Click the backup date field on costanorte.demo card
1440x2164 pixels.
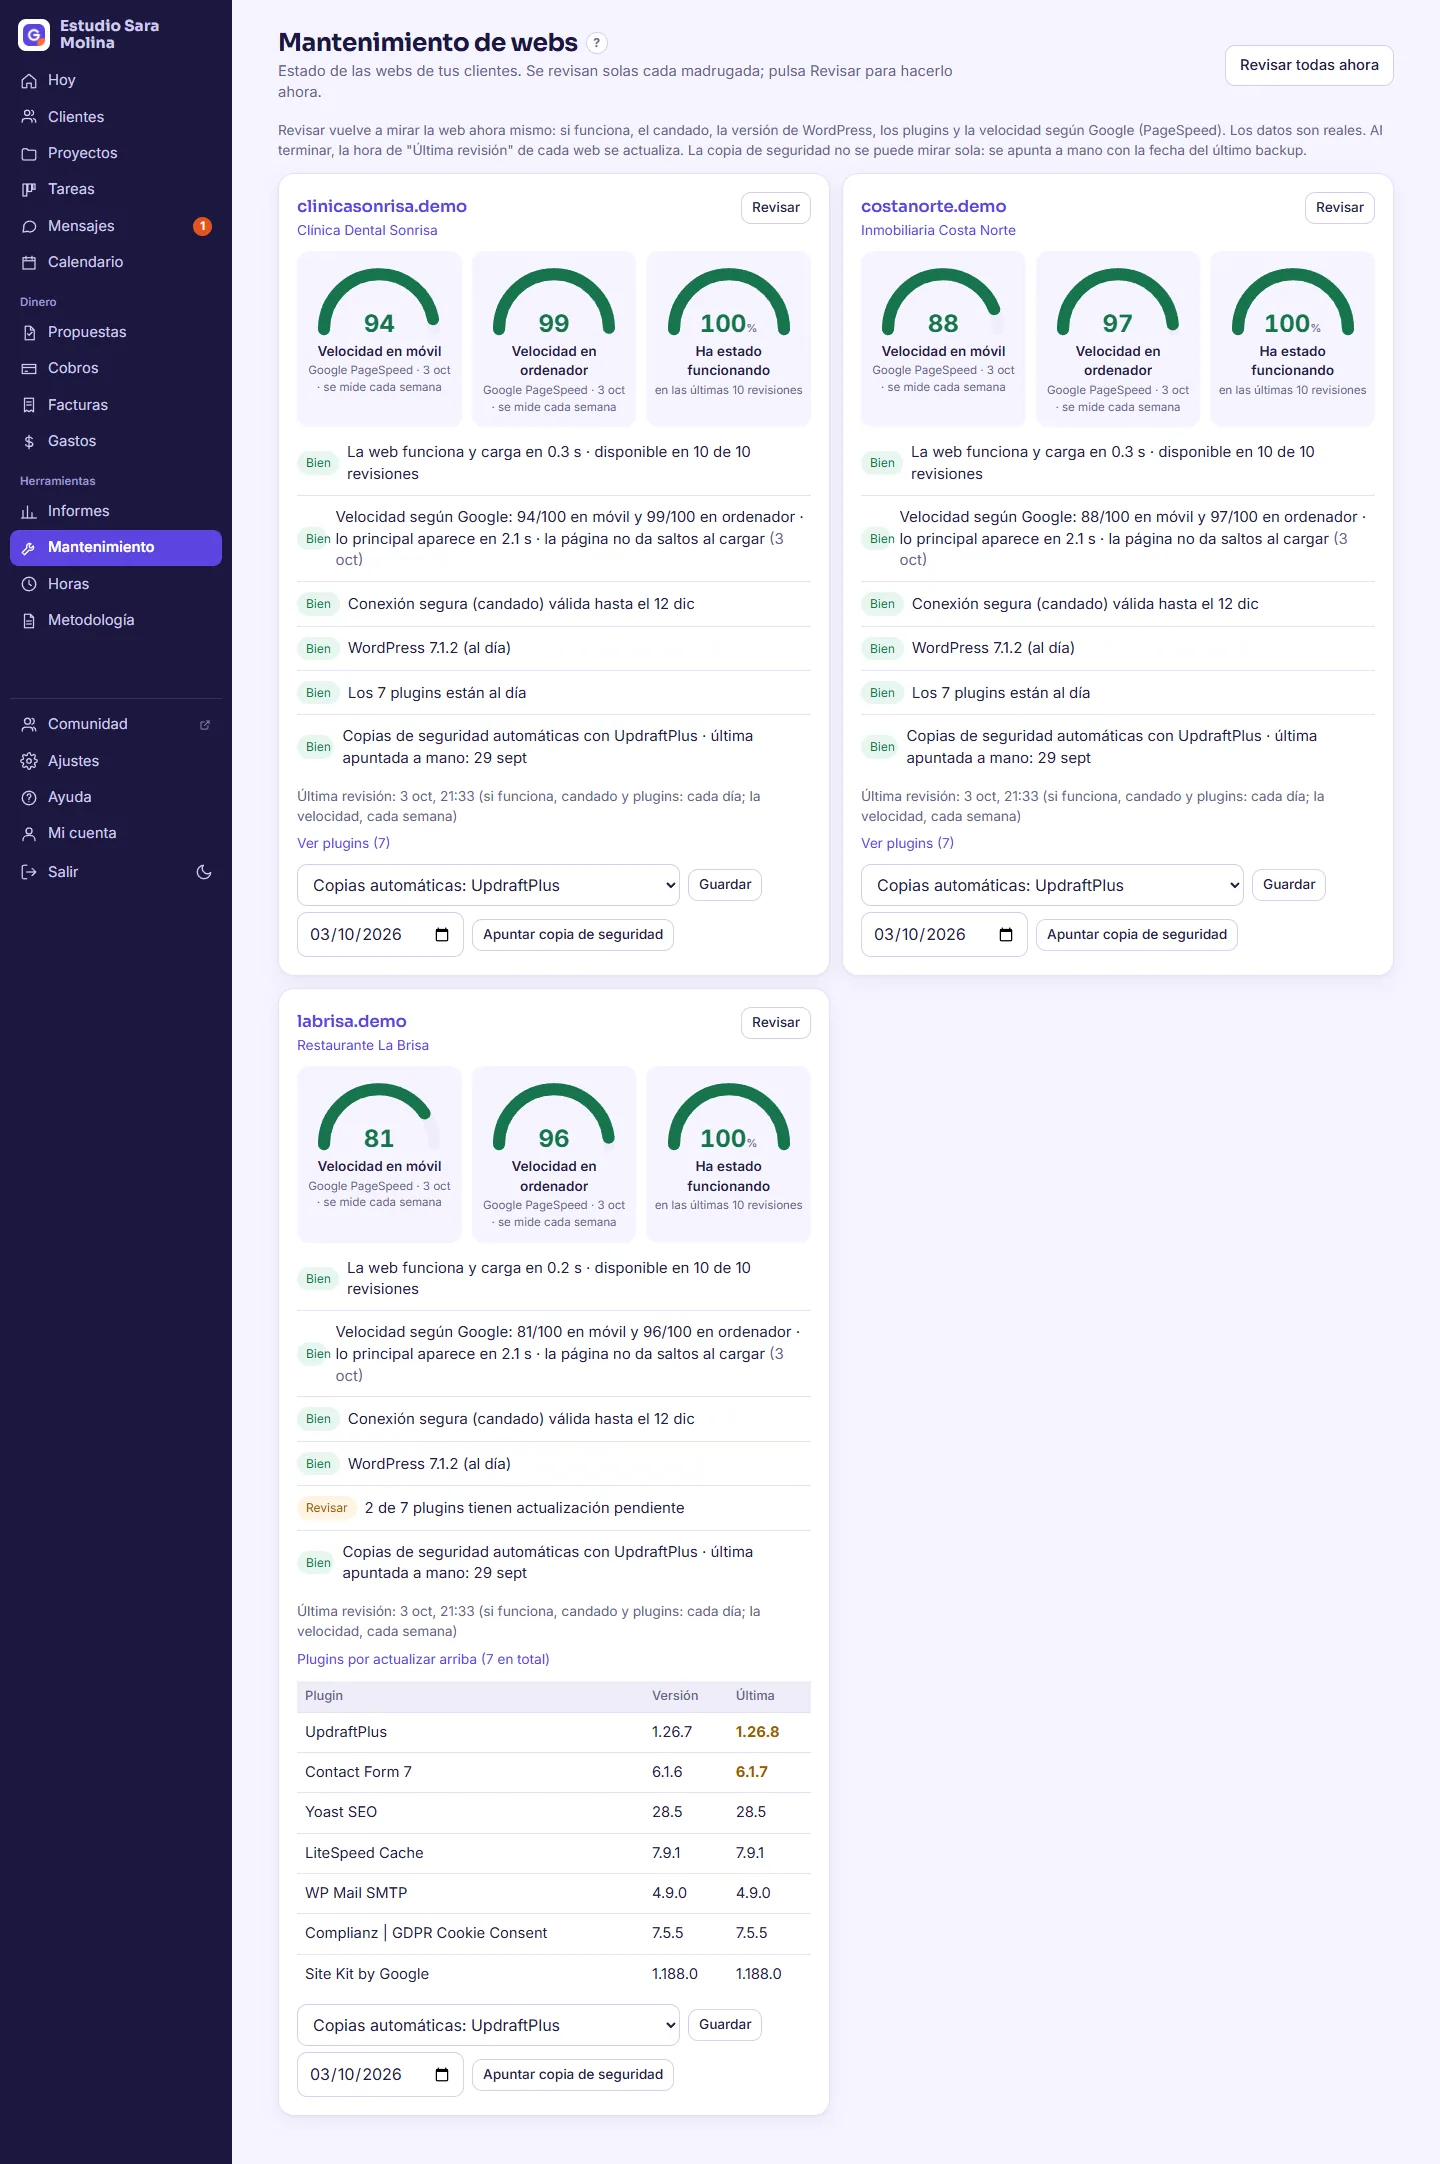pos(944,935)
